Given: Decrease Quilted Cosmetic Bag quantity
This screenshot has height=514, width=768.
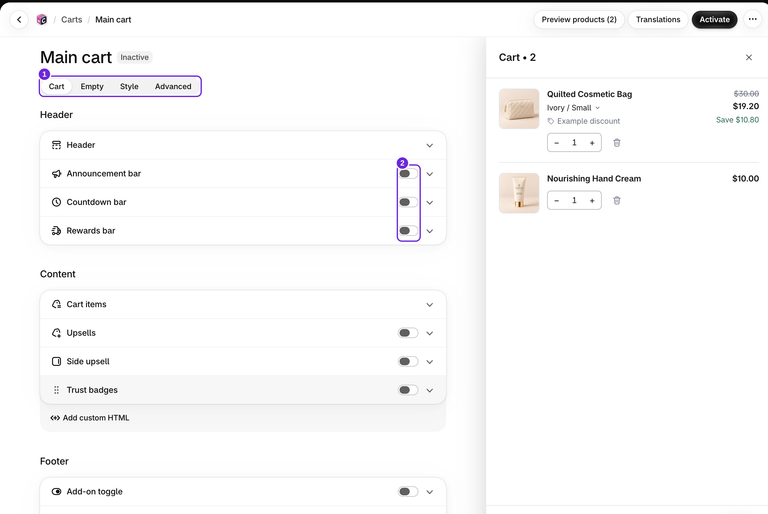Looking at the screenshot, I should 556,143.
